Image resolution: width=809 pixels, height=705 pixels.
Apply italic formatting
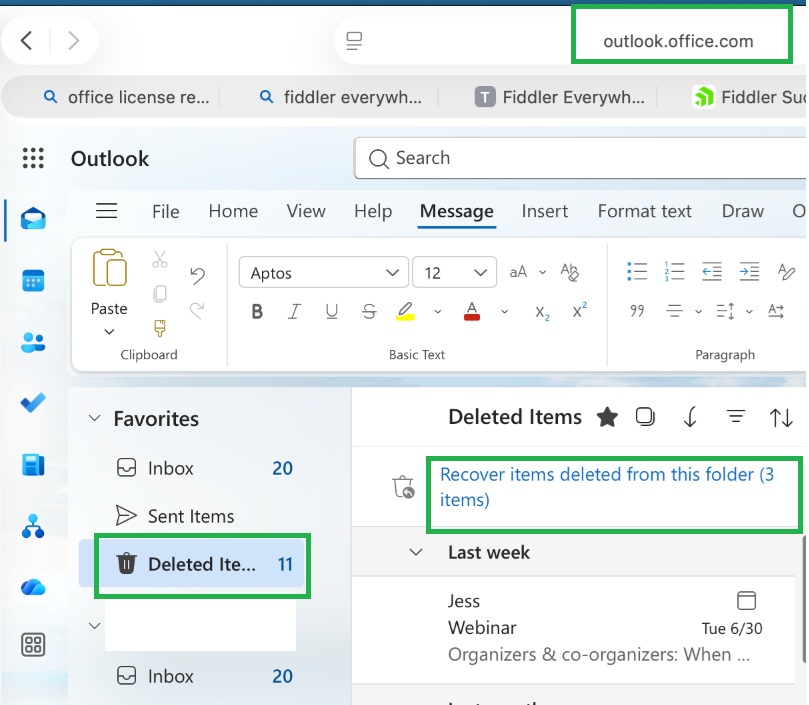pyautogui.click(x=294, y=311)
